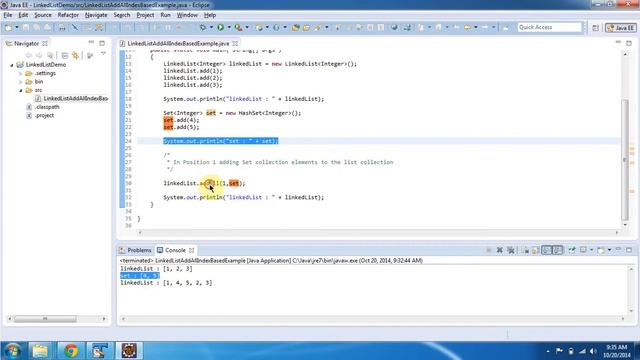Open the Project menu

point(145,15)
